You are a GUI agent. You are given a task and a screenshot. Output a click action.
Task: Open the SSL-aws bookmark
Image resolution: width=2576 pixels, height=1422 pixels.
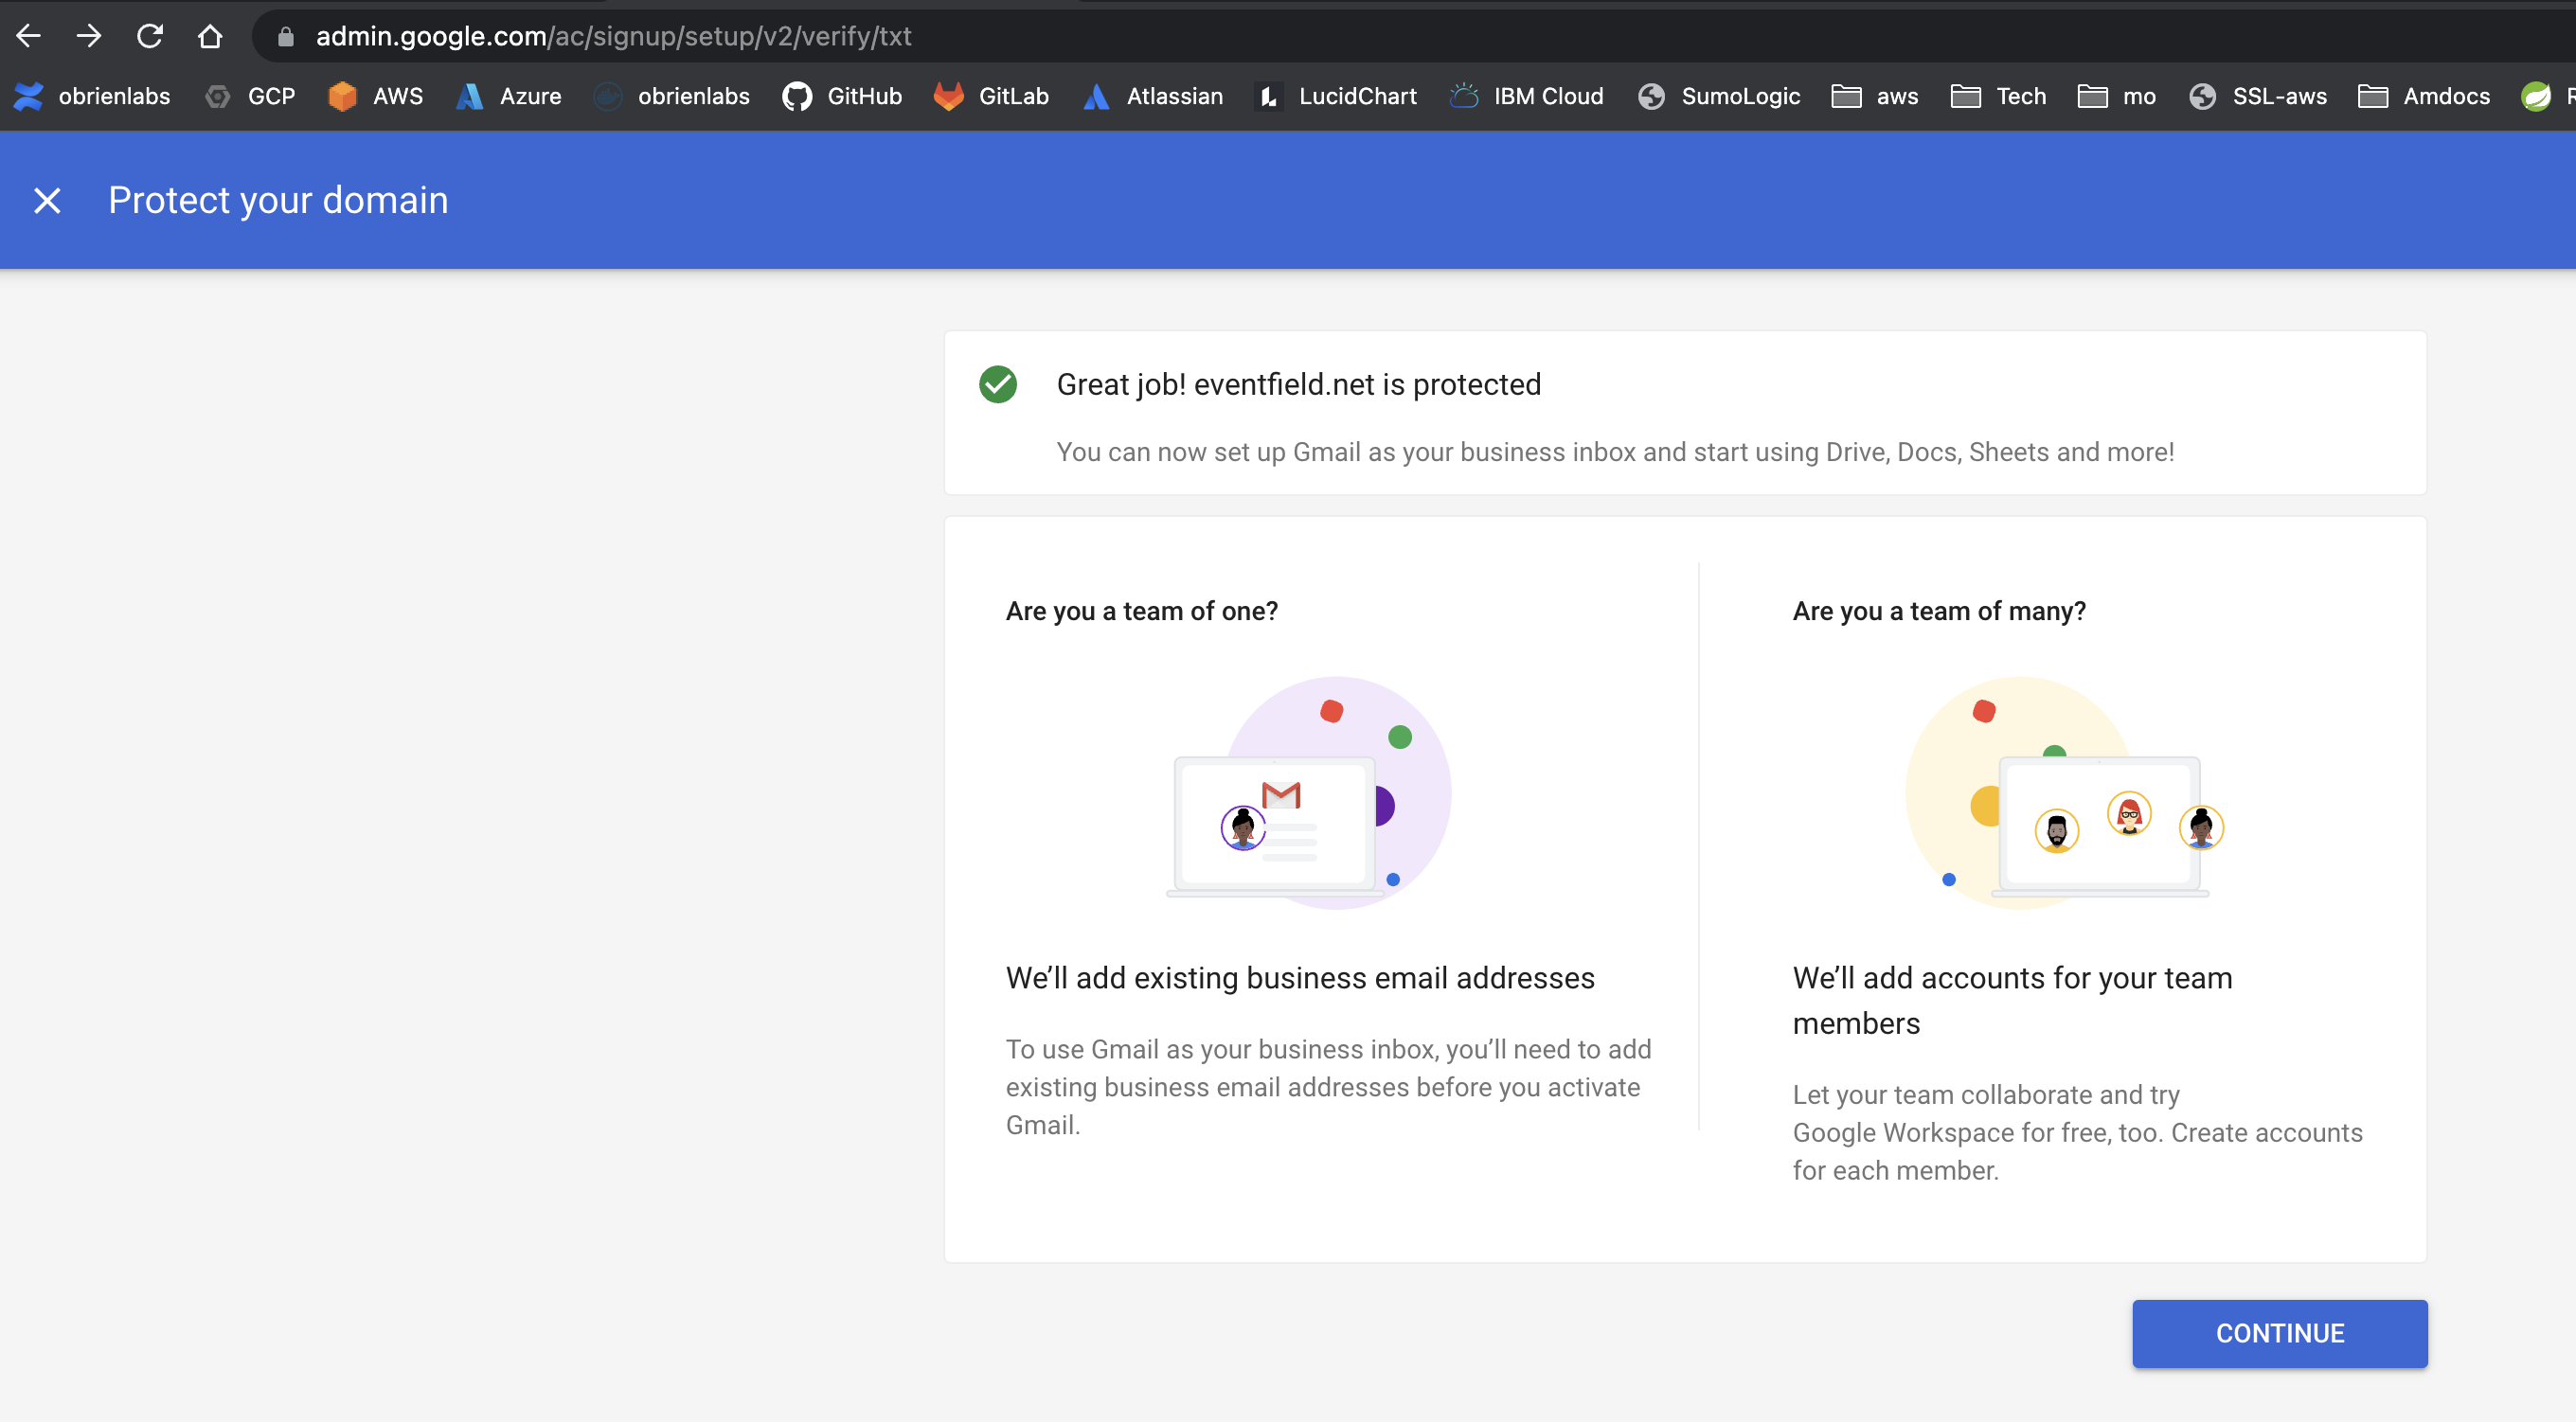[x=2256, y=96]
